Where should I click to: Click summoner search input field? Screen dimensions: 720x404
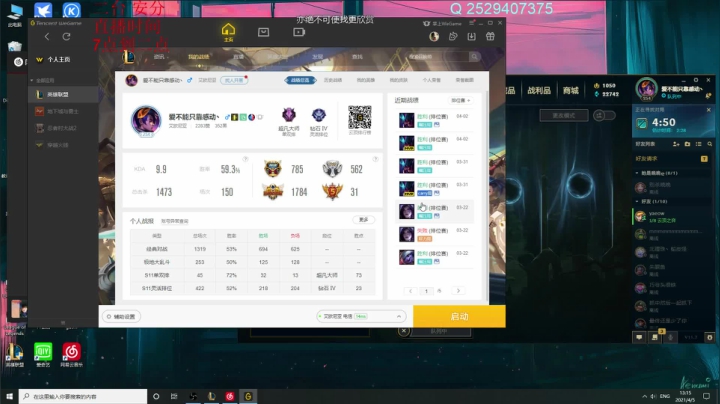point(438,56)
